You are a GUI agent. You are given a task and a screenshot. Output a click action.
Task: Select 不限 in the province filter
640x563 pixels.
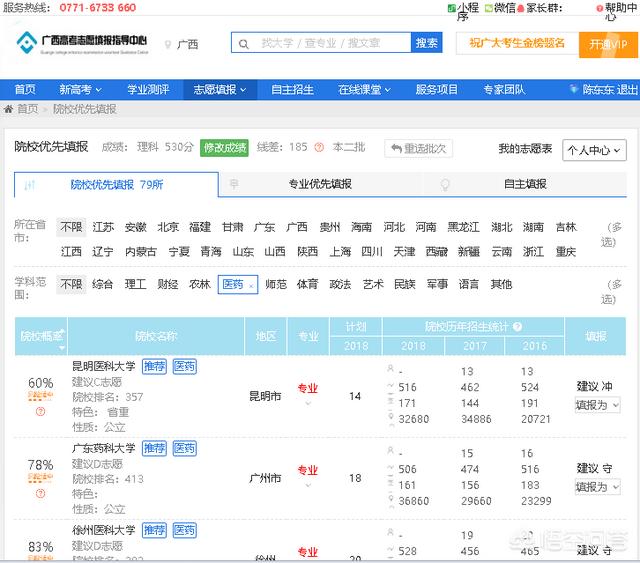[71, 227]
